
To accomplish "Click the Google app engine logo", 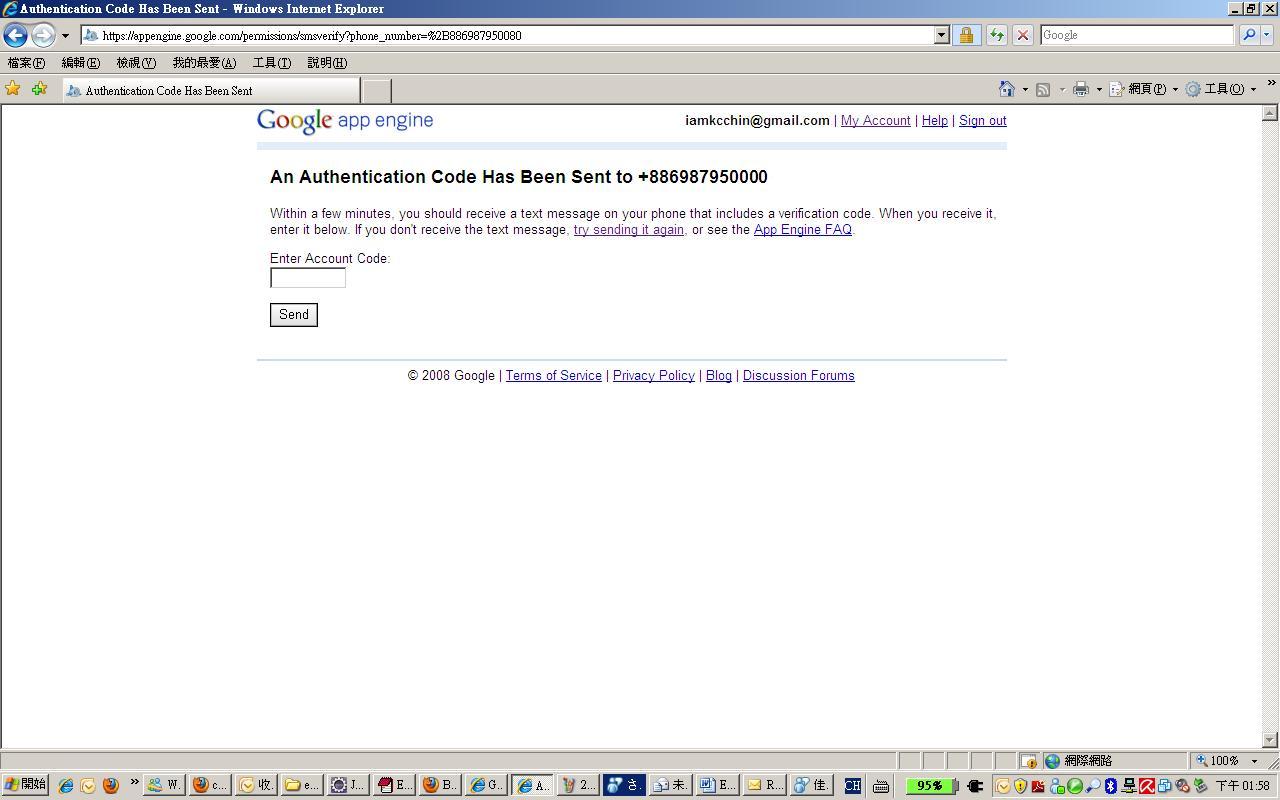I will 345,121.
